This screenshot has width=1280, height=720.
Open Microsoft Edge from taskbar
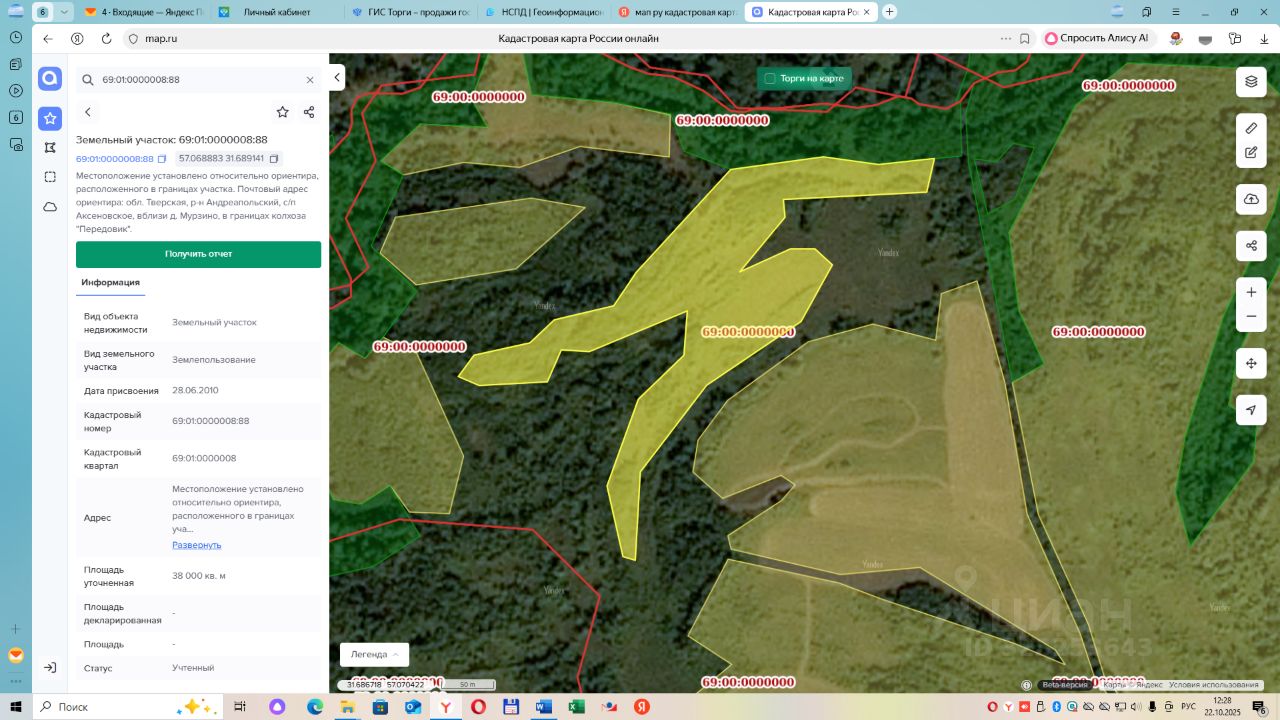tap(314, 706)
